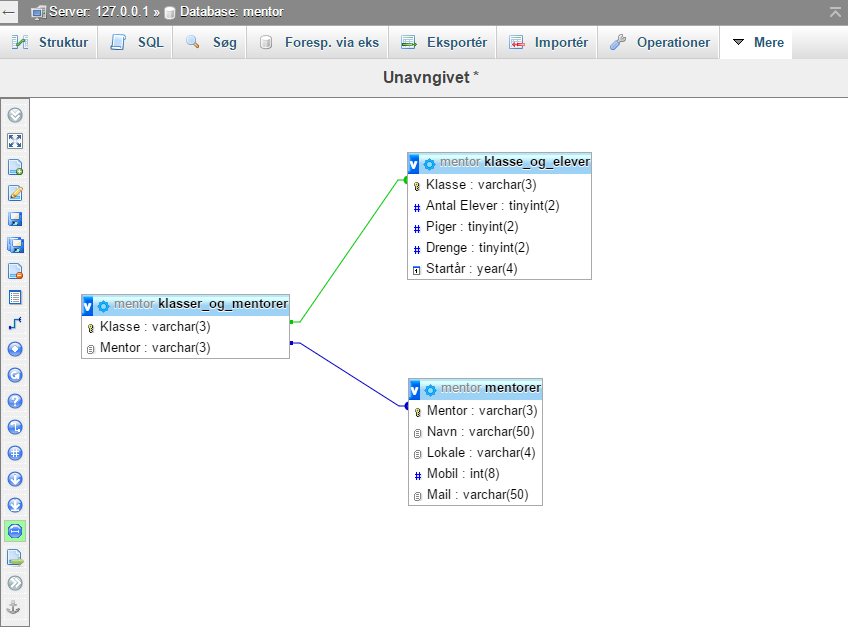This screenshot has width=848, height=627.
Task: Click the klasse_og_elever table title
Action: tap(515, 162)
